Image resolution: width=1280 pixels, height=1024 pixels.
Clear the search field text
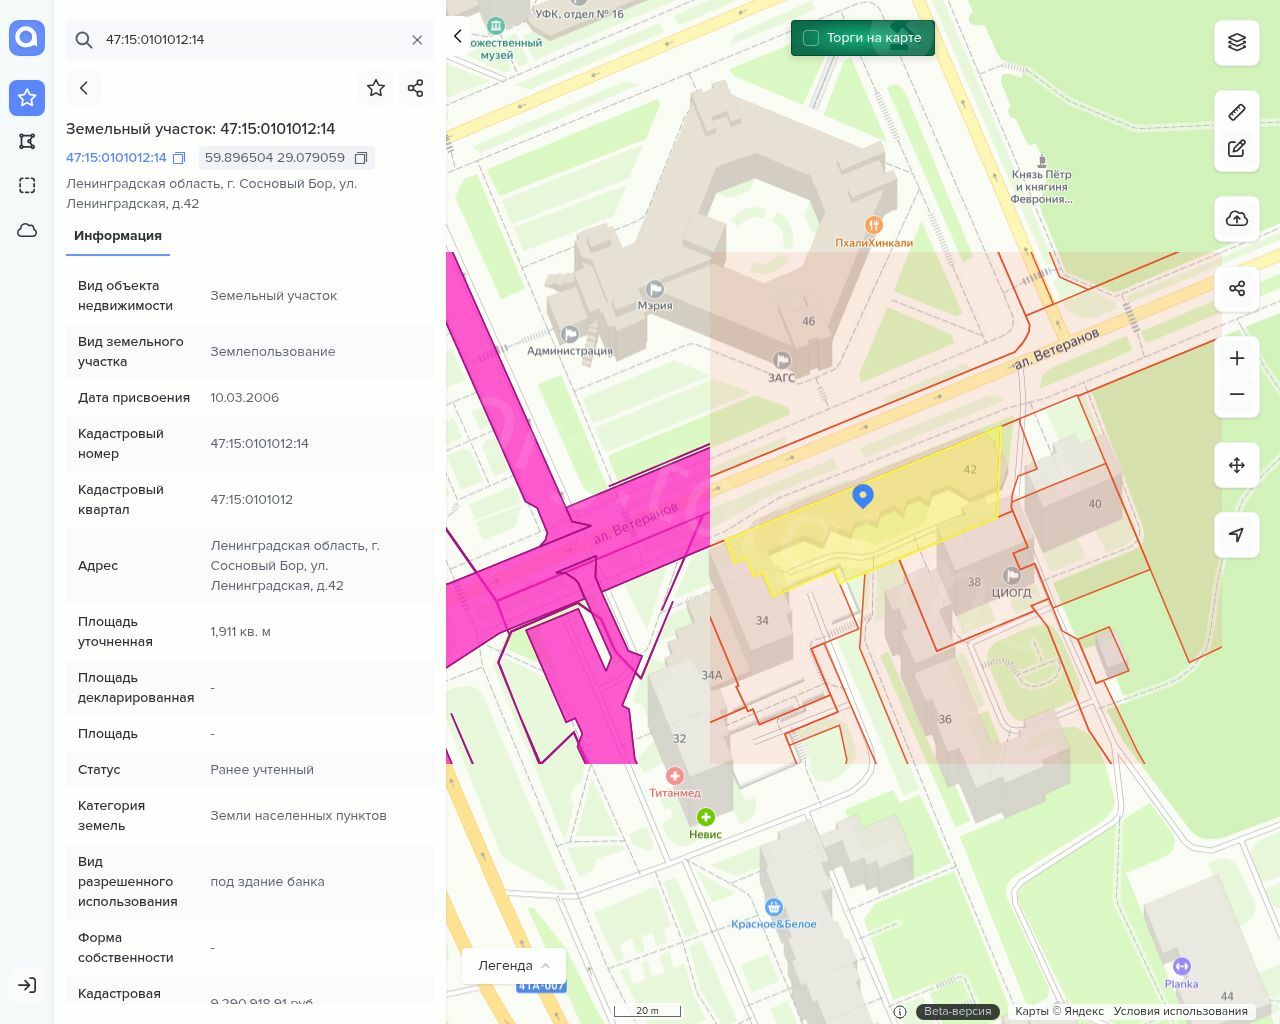pyautogui.click(x=417, y=40)
